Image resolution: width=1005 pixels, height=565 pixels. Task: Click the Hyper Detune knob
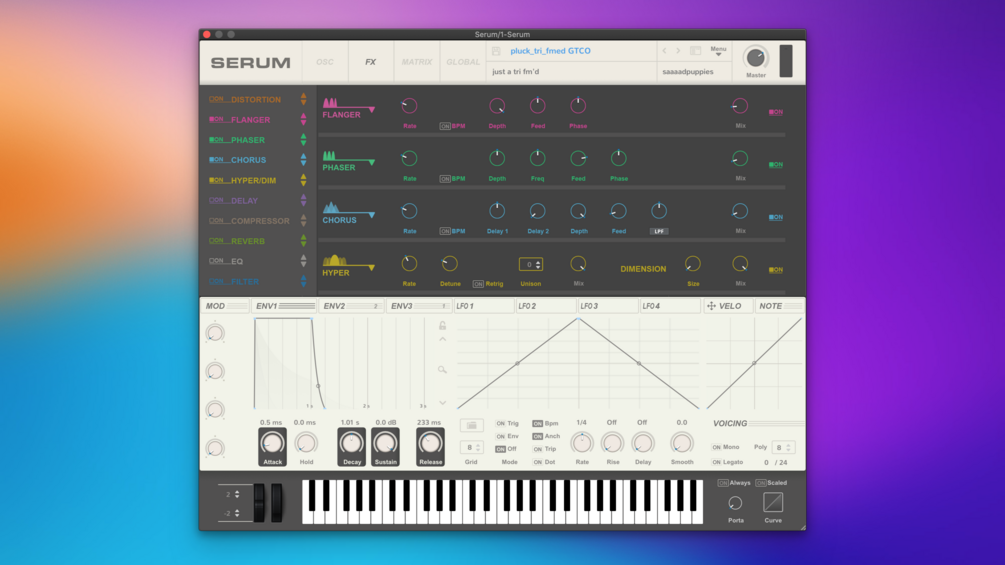click(x=449, y=263)
